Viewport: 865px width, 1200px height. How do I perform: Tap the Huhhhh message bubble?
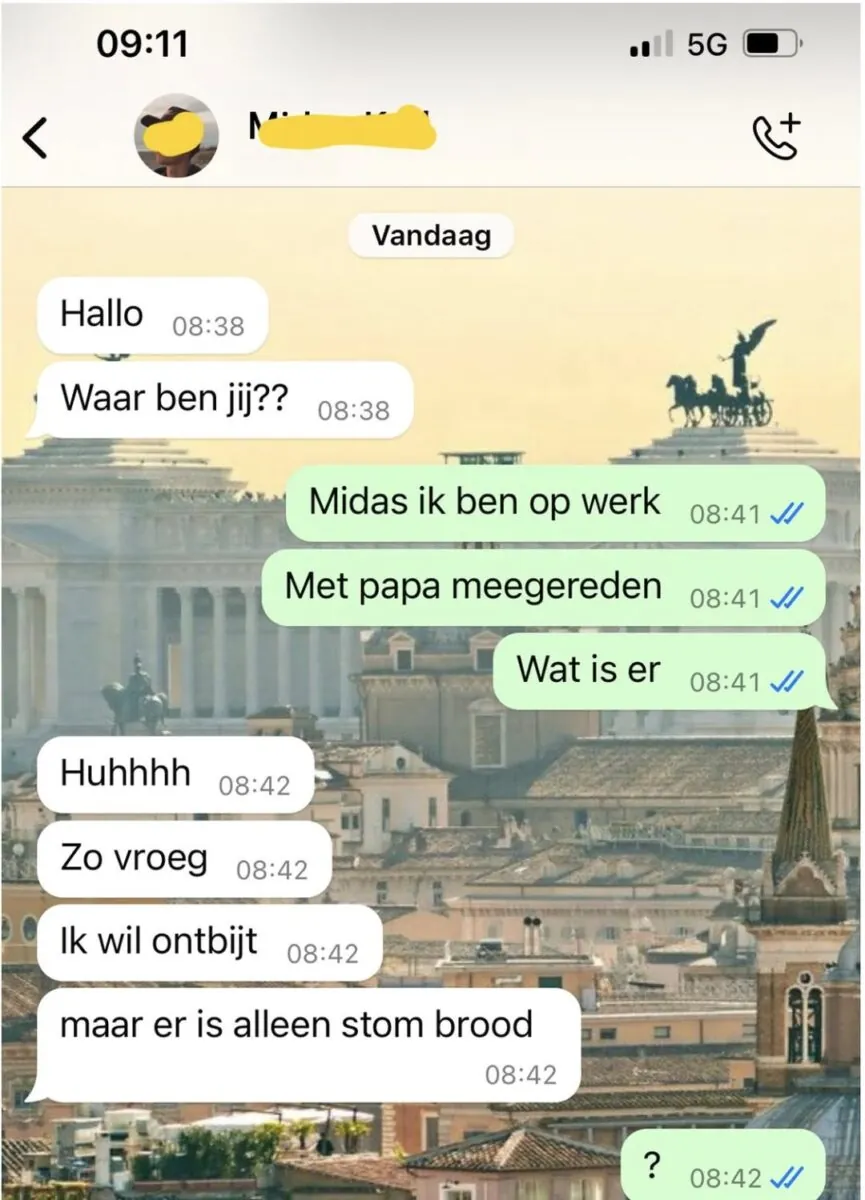(175, 775)
